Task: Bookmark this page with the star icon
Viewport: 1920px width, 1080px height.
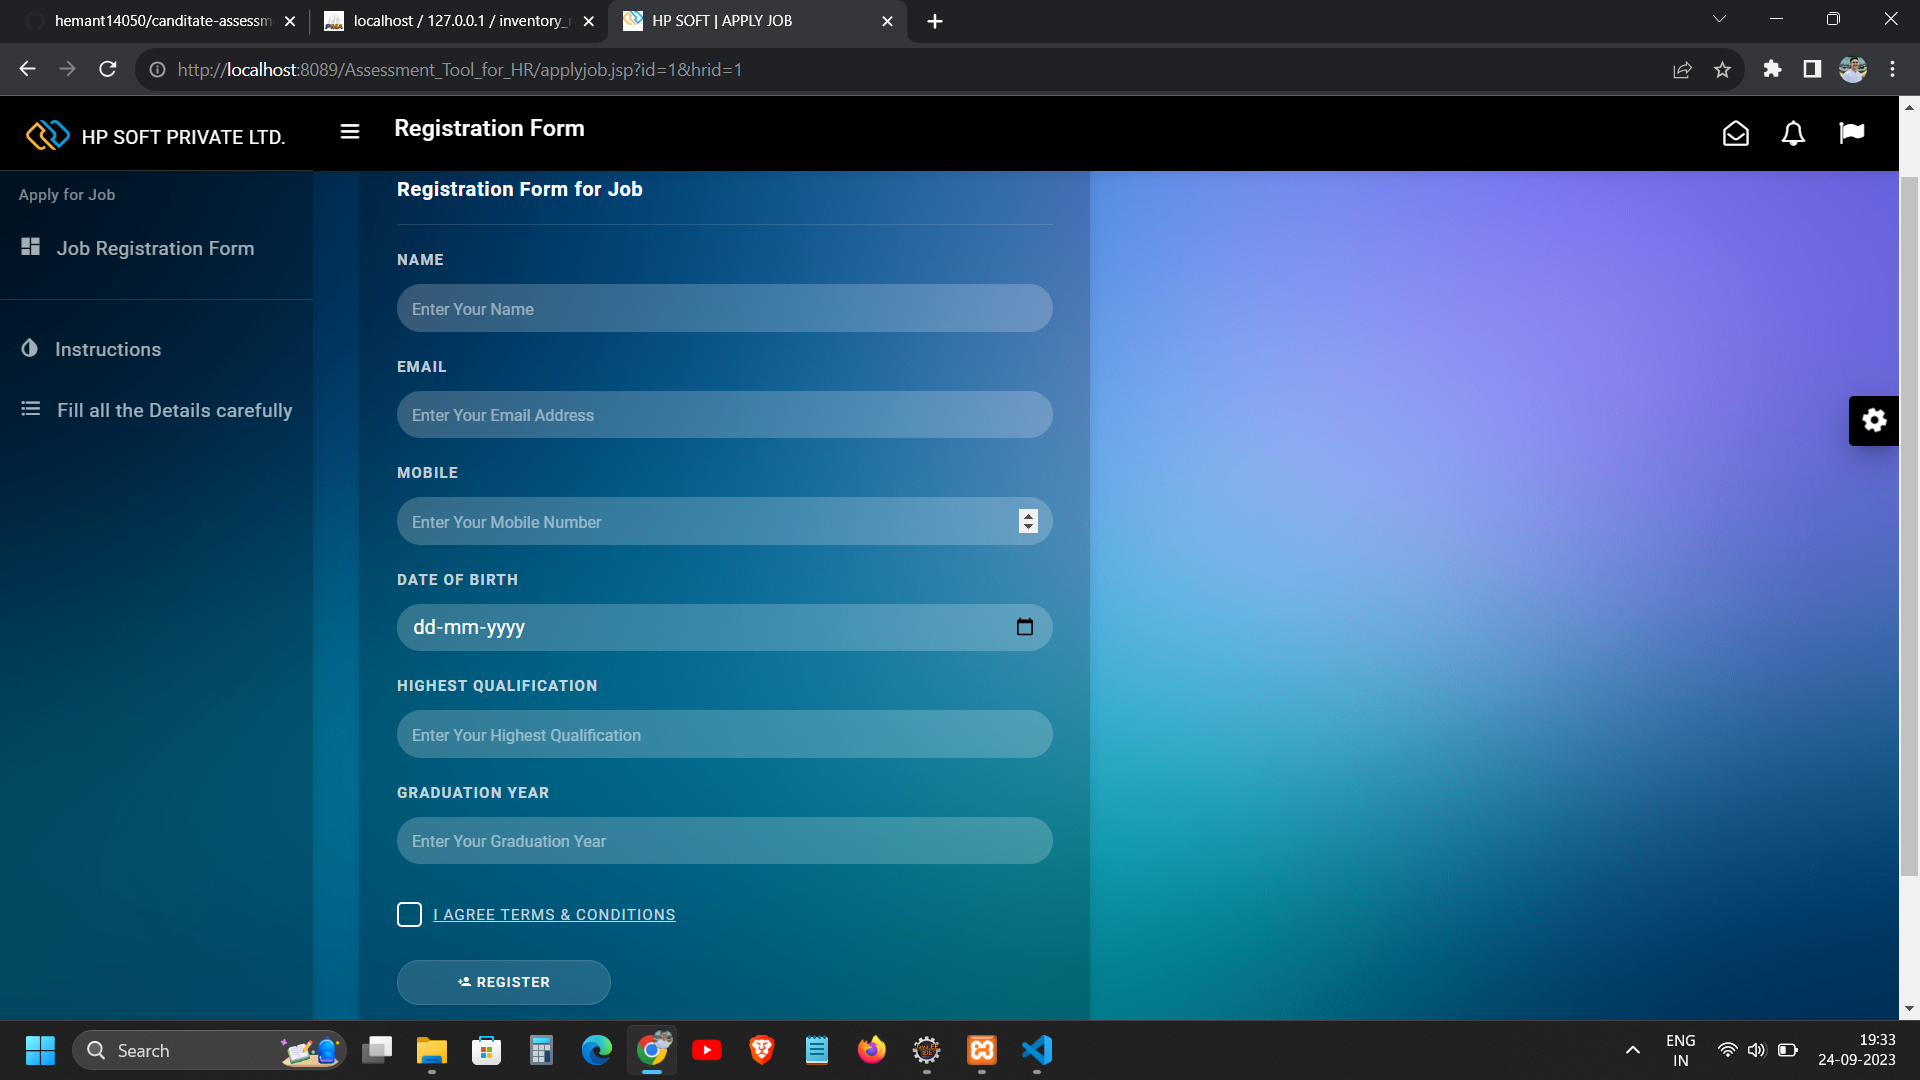Action: (x=1722, y=70)
